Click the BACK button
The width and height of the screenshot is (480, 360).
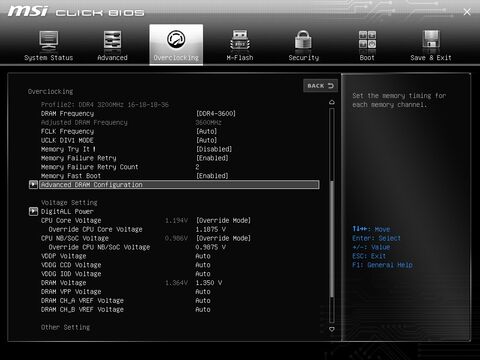320,86
